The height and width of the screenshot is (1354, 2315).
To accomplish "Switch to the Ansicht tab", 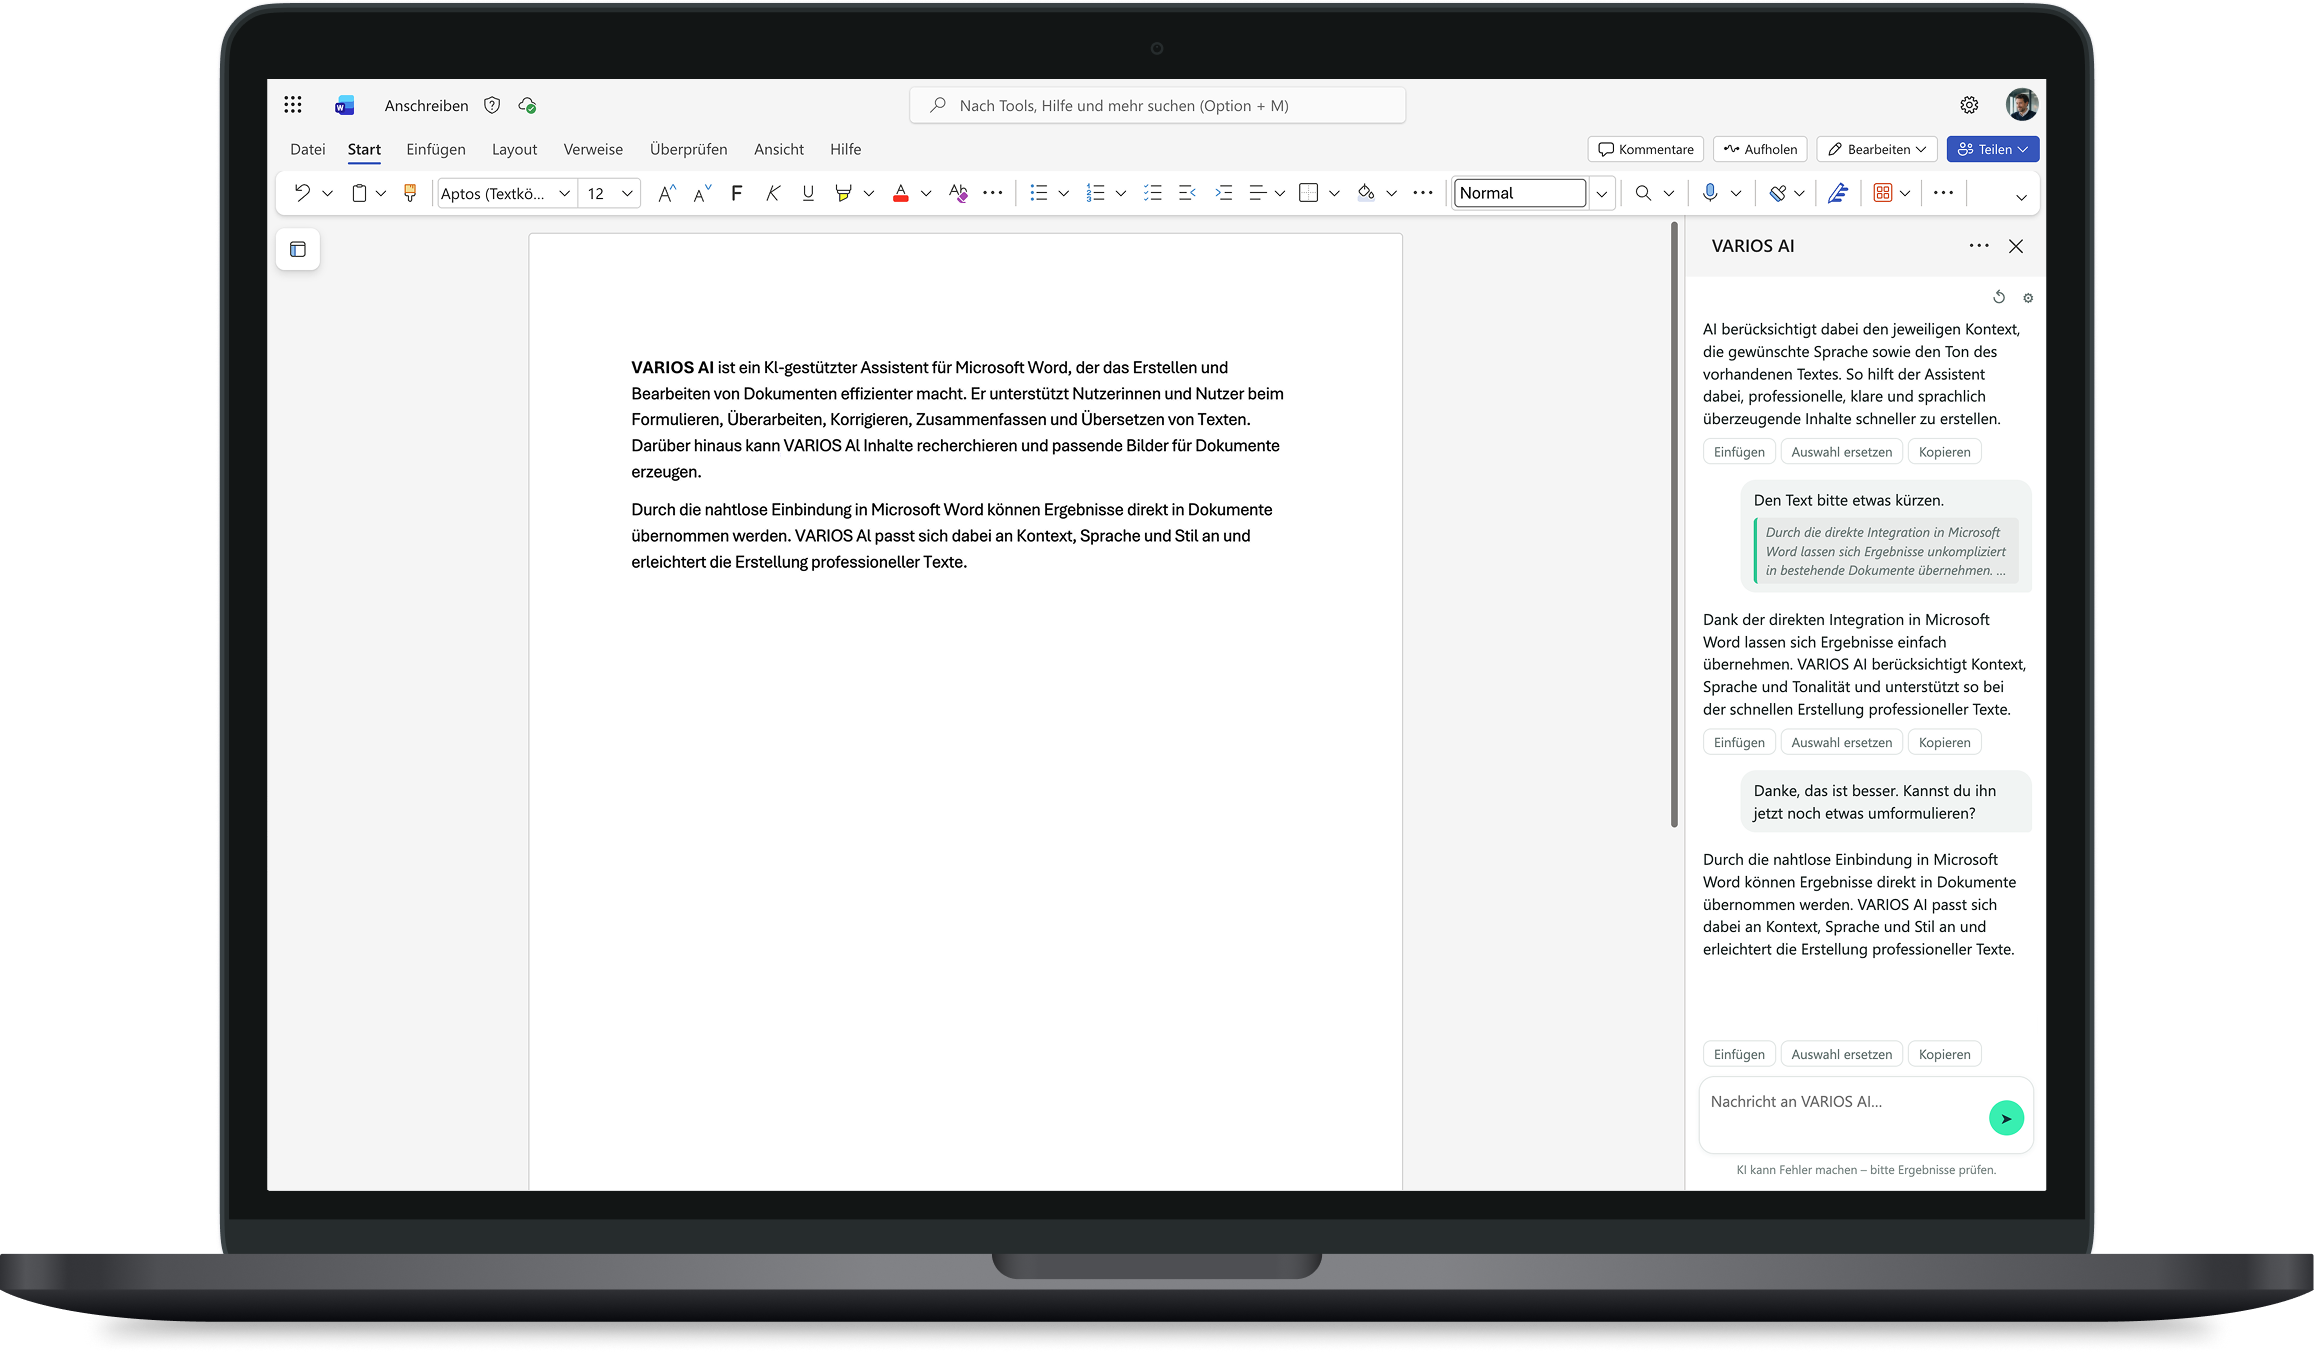I will (x=779, y=149).
